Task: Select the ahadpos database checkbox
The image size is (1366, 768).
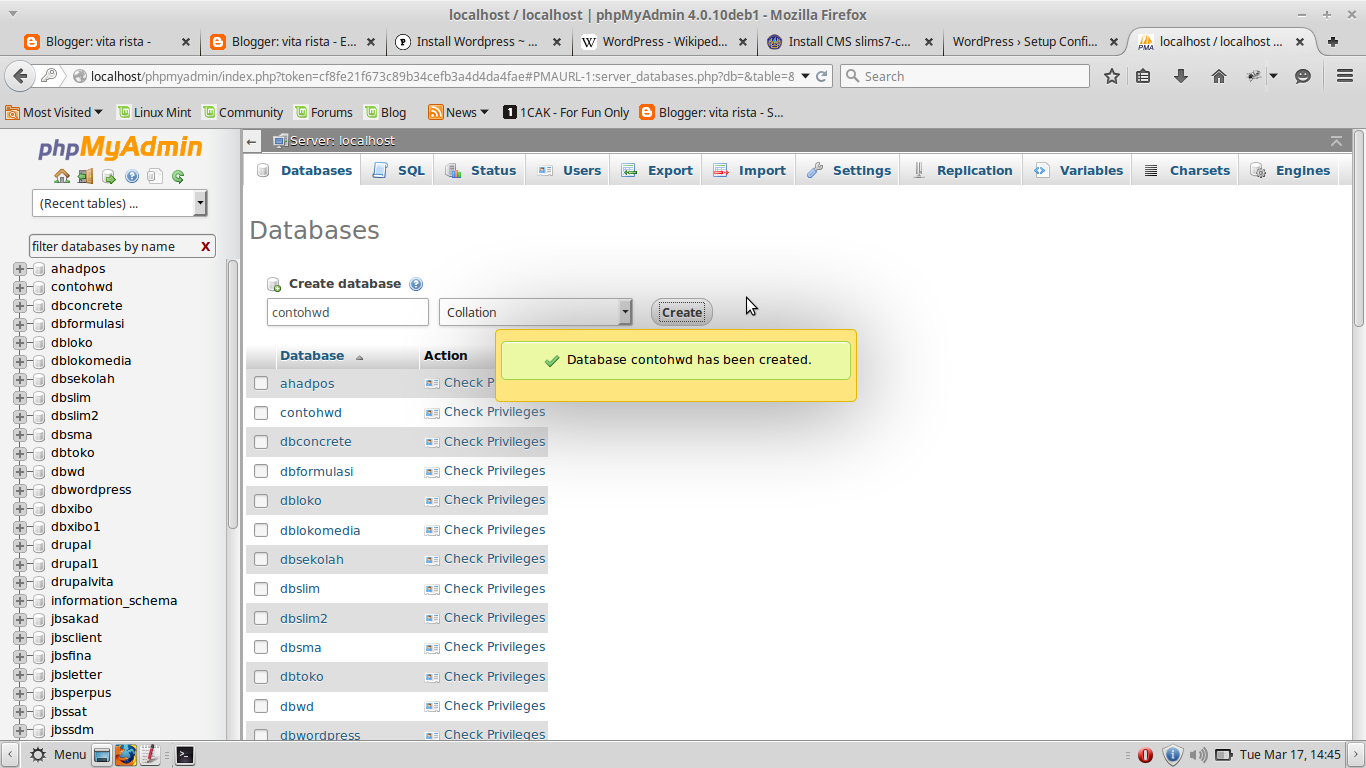Action: point(261,383)
